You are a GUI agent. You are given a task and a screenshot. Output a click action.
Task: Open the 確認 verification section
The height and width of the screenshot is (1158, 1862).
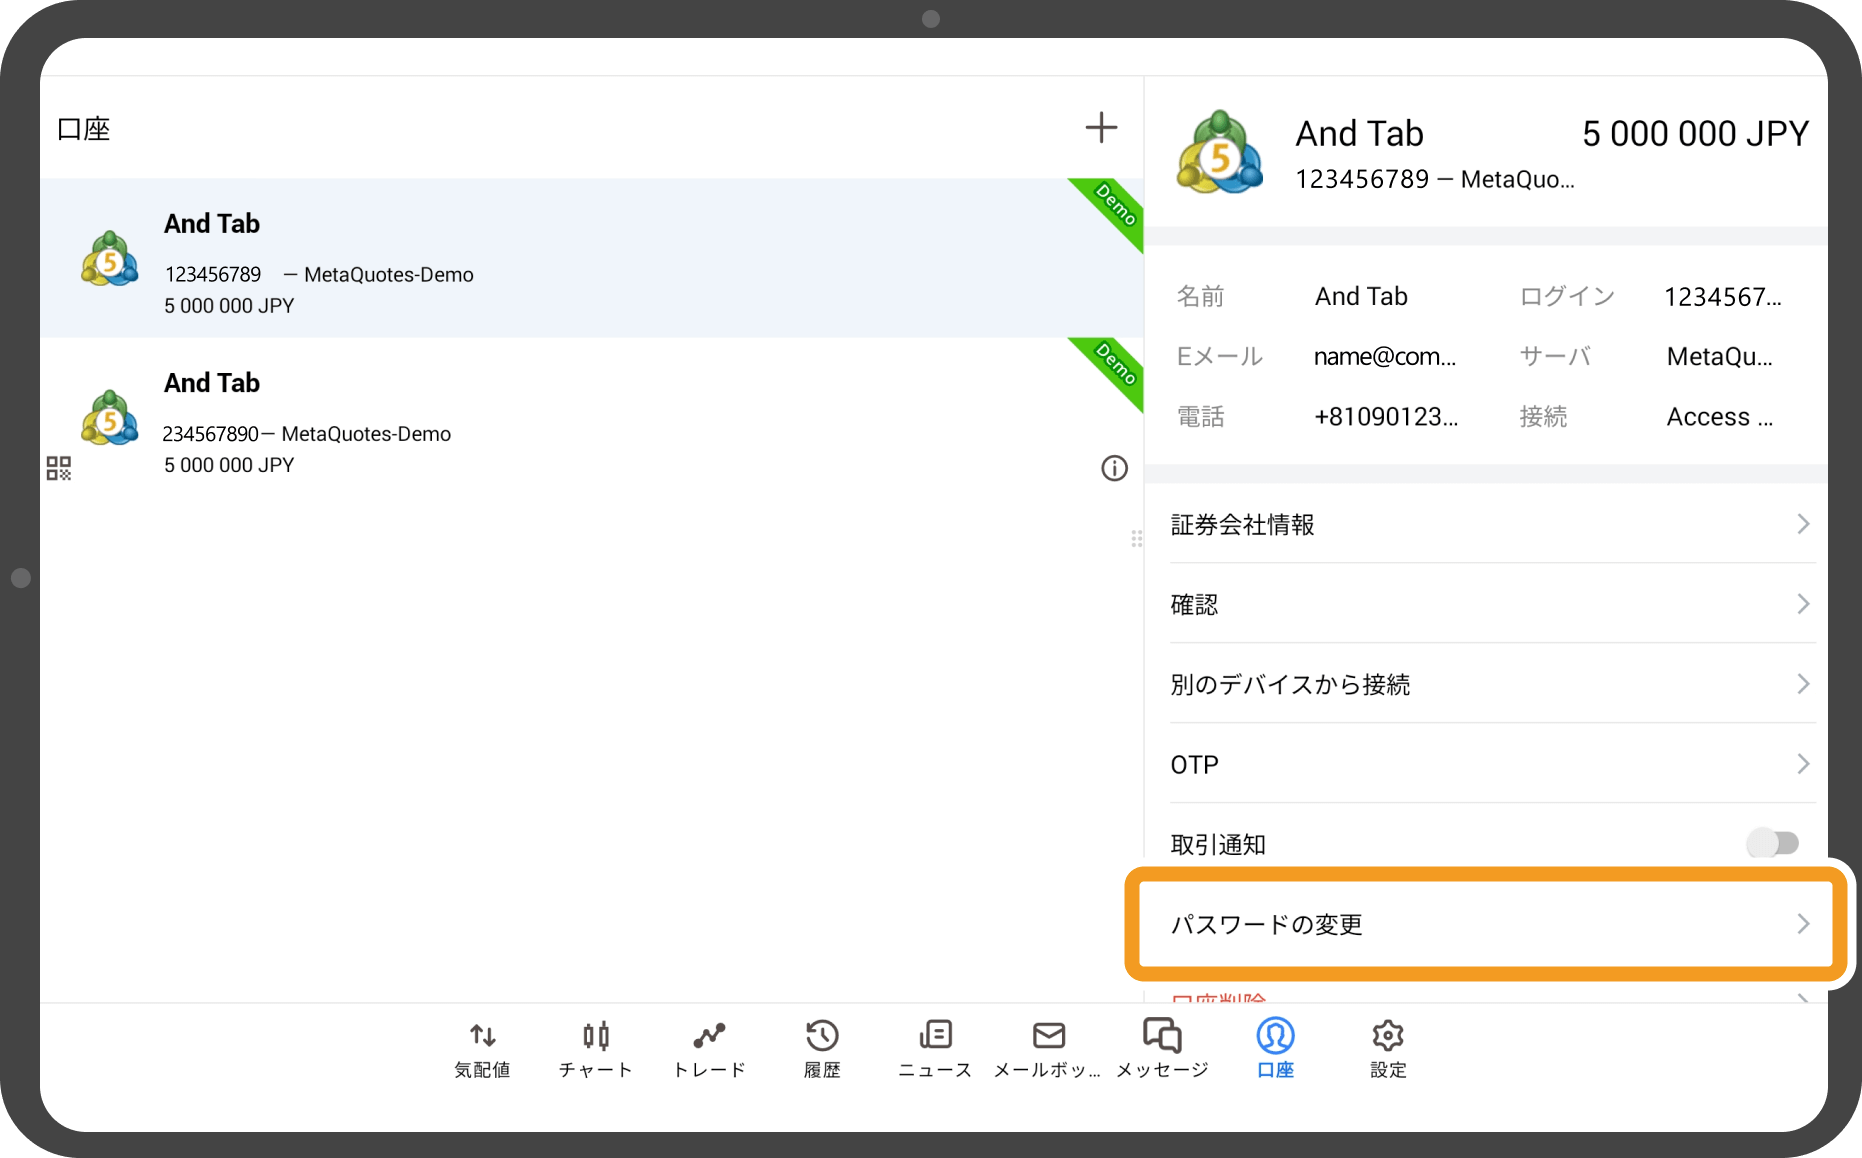tap(1490, 604)
